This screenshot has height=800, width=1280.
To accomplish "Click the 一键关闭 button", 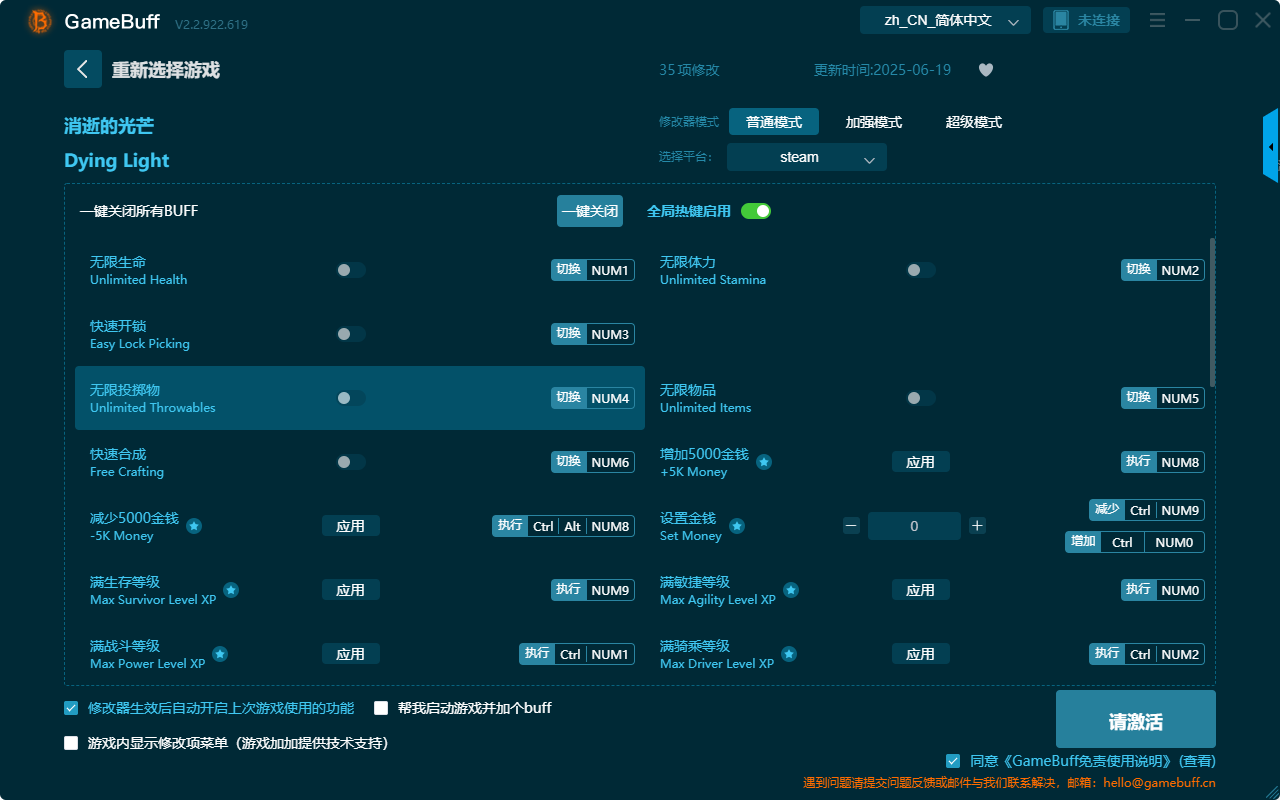I will (589, 211).
